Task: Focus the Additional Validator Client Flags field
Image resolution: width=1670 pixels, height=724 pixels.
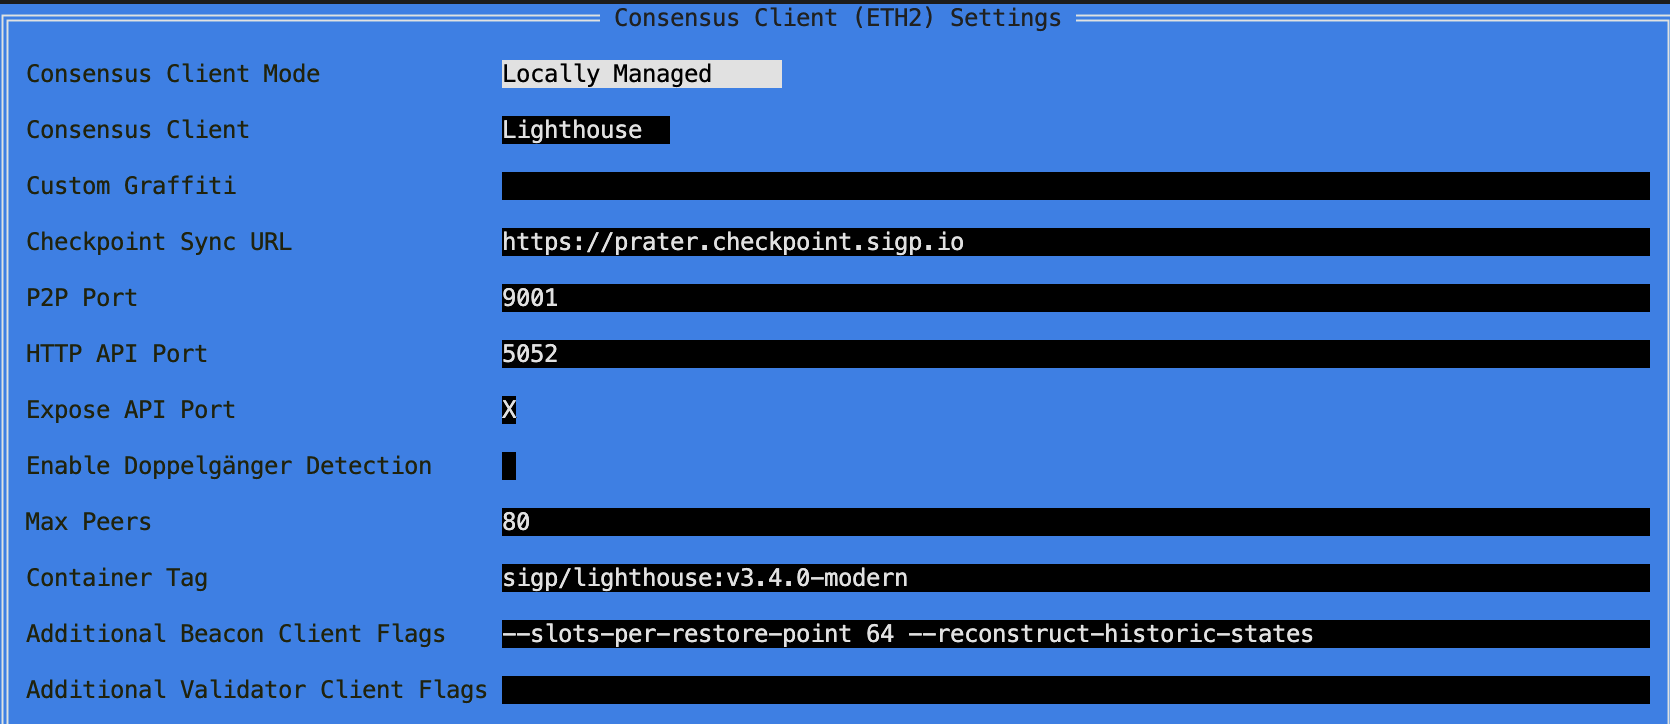Action: point(1075,690)
